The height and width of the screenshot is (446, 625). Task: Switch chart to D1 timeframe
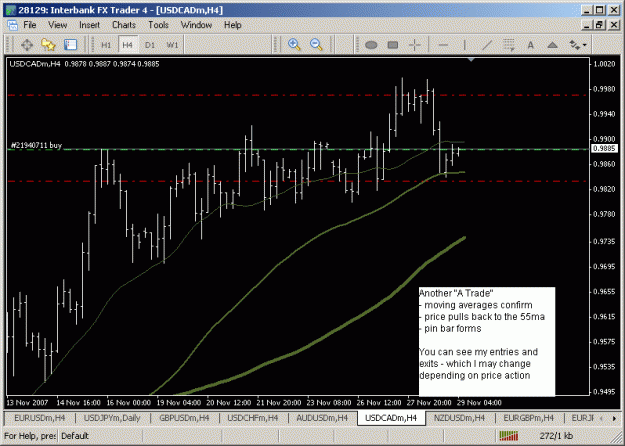click(150, 45)
